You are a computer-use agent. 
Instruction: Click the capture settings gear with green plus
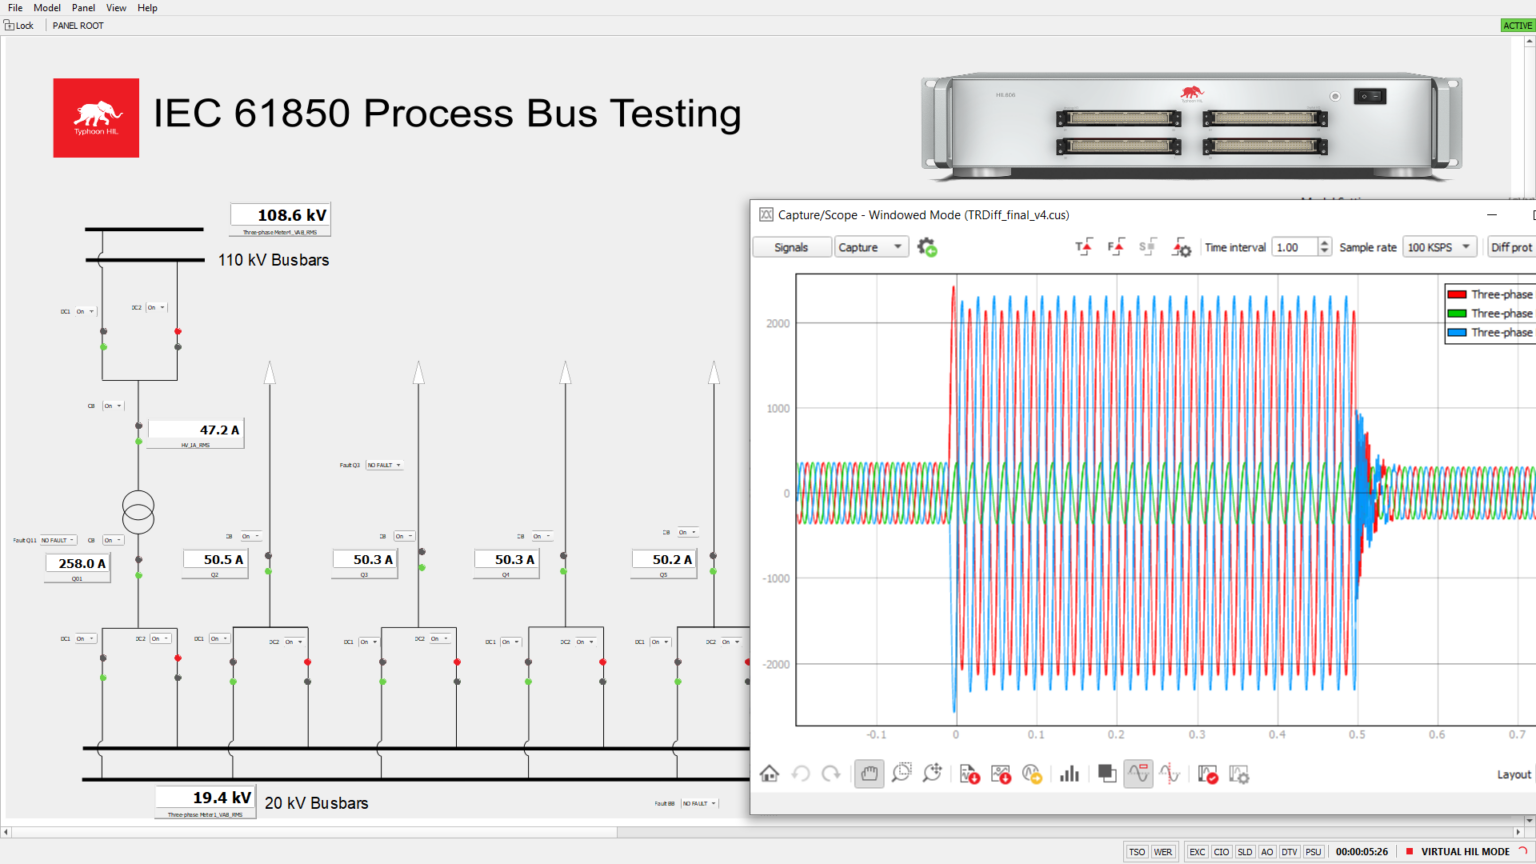coord(927,246)
